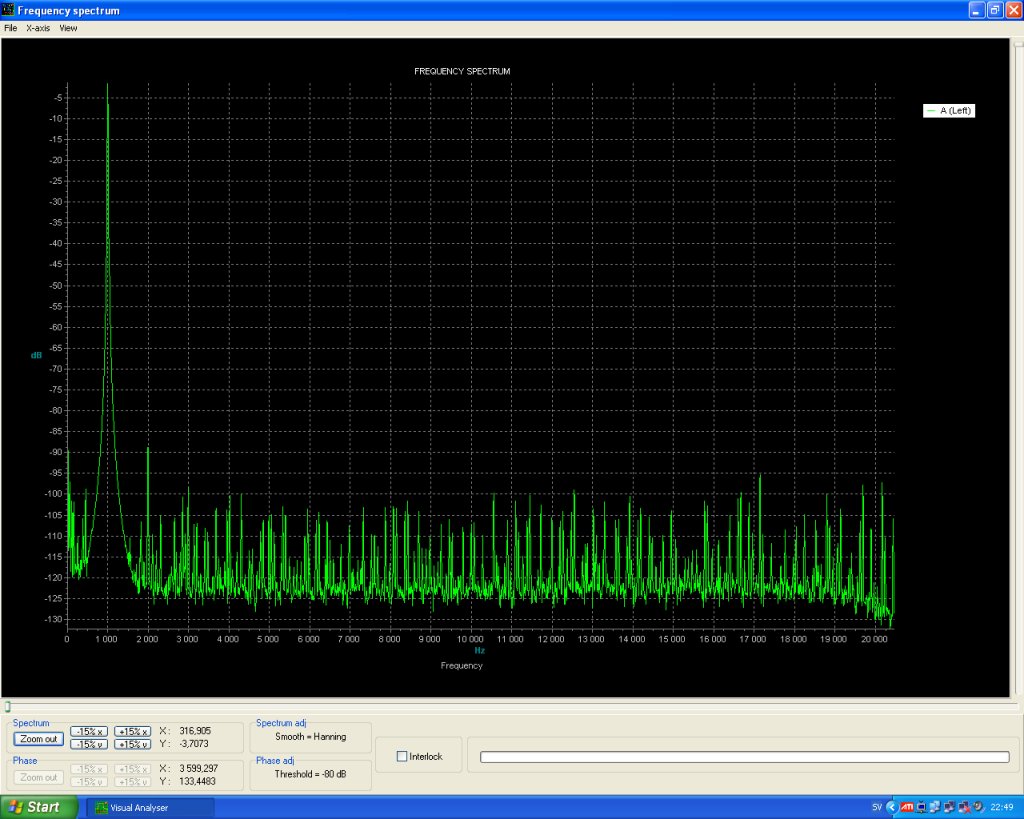Click Phase Y value 133,4483
1024x819 pixels.
pos(197,781)
